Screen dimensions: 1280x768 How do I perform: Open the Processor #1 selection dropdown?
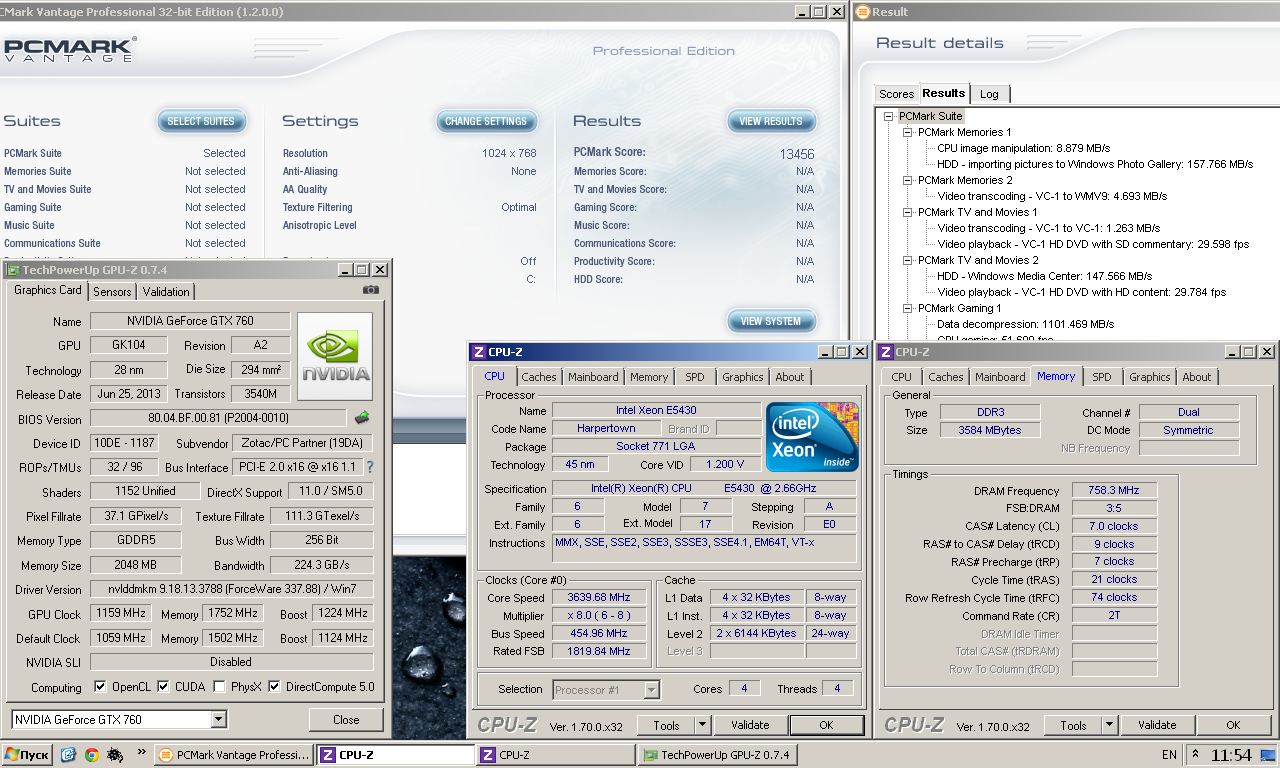652,689
